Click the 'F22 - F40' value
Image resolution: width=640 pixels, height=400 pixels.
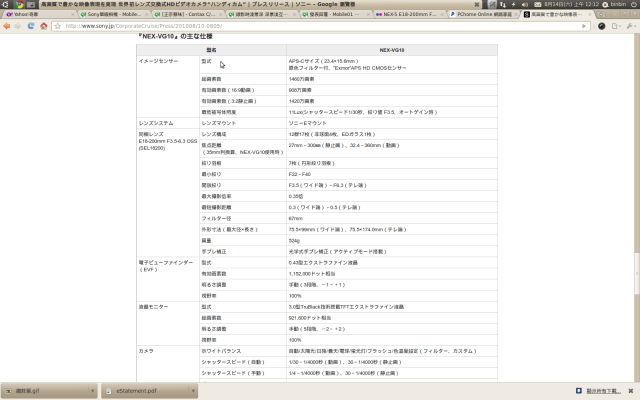click(300, 174)
